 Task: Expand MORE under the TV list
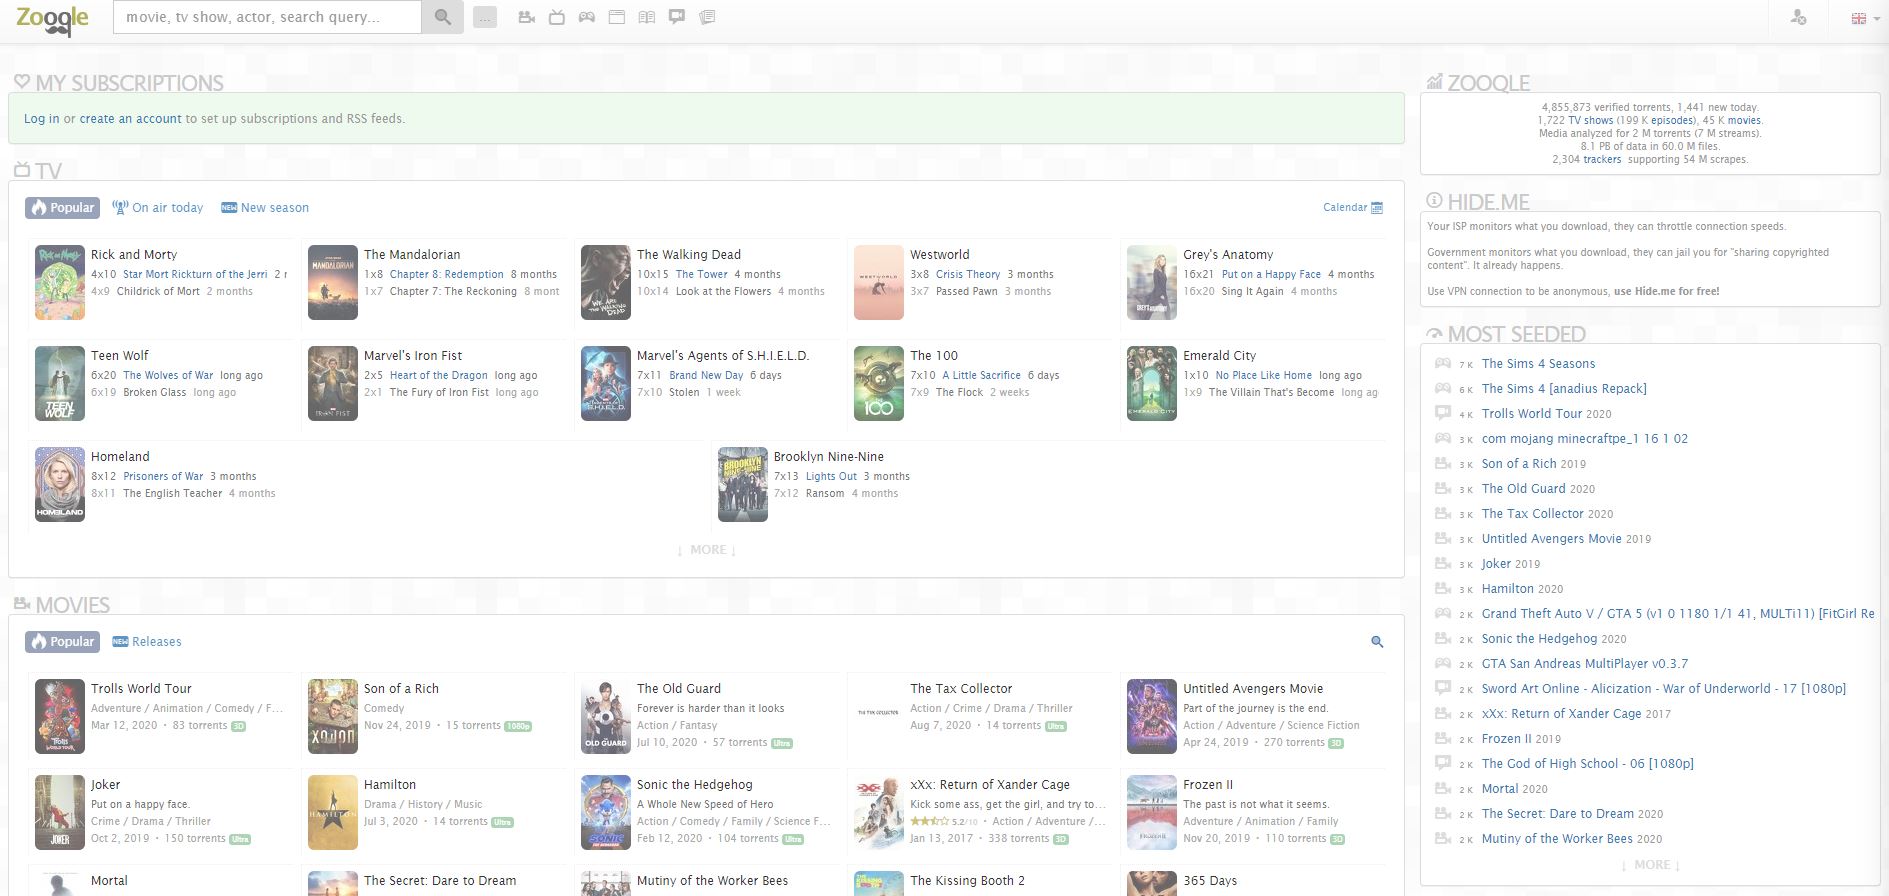pos(707,550)
